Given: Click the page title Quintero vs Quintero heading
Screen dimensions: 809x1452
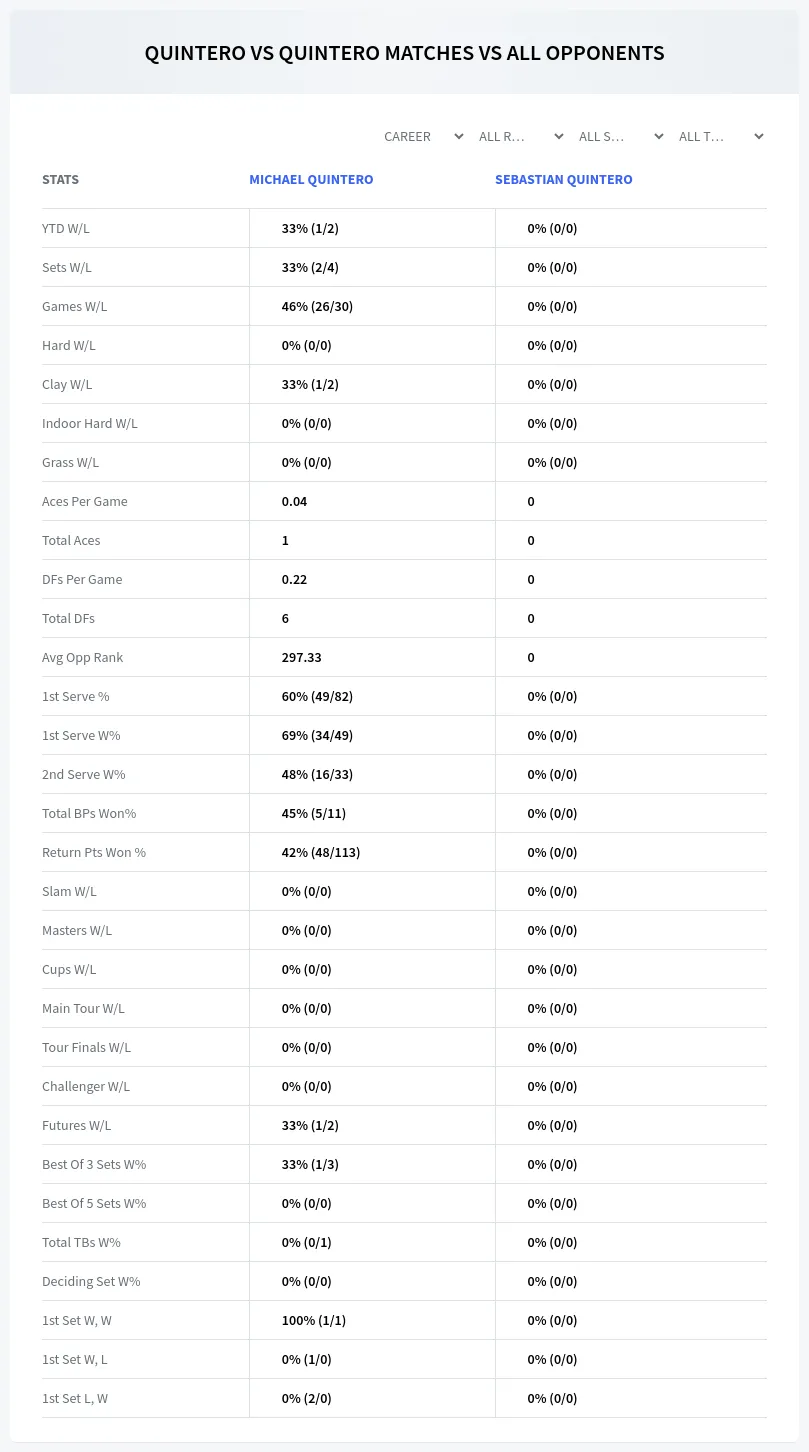Looking at the screenshot, I should point(404,53).
